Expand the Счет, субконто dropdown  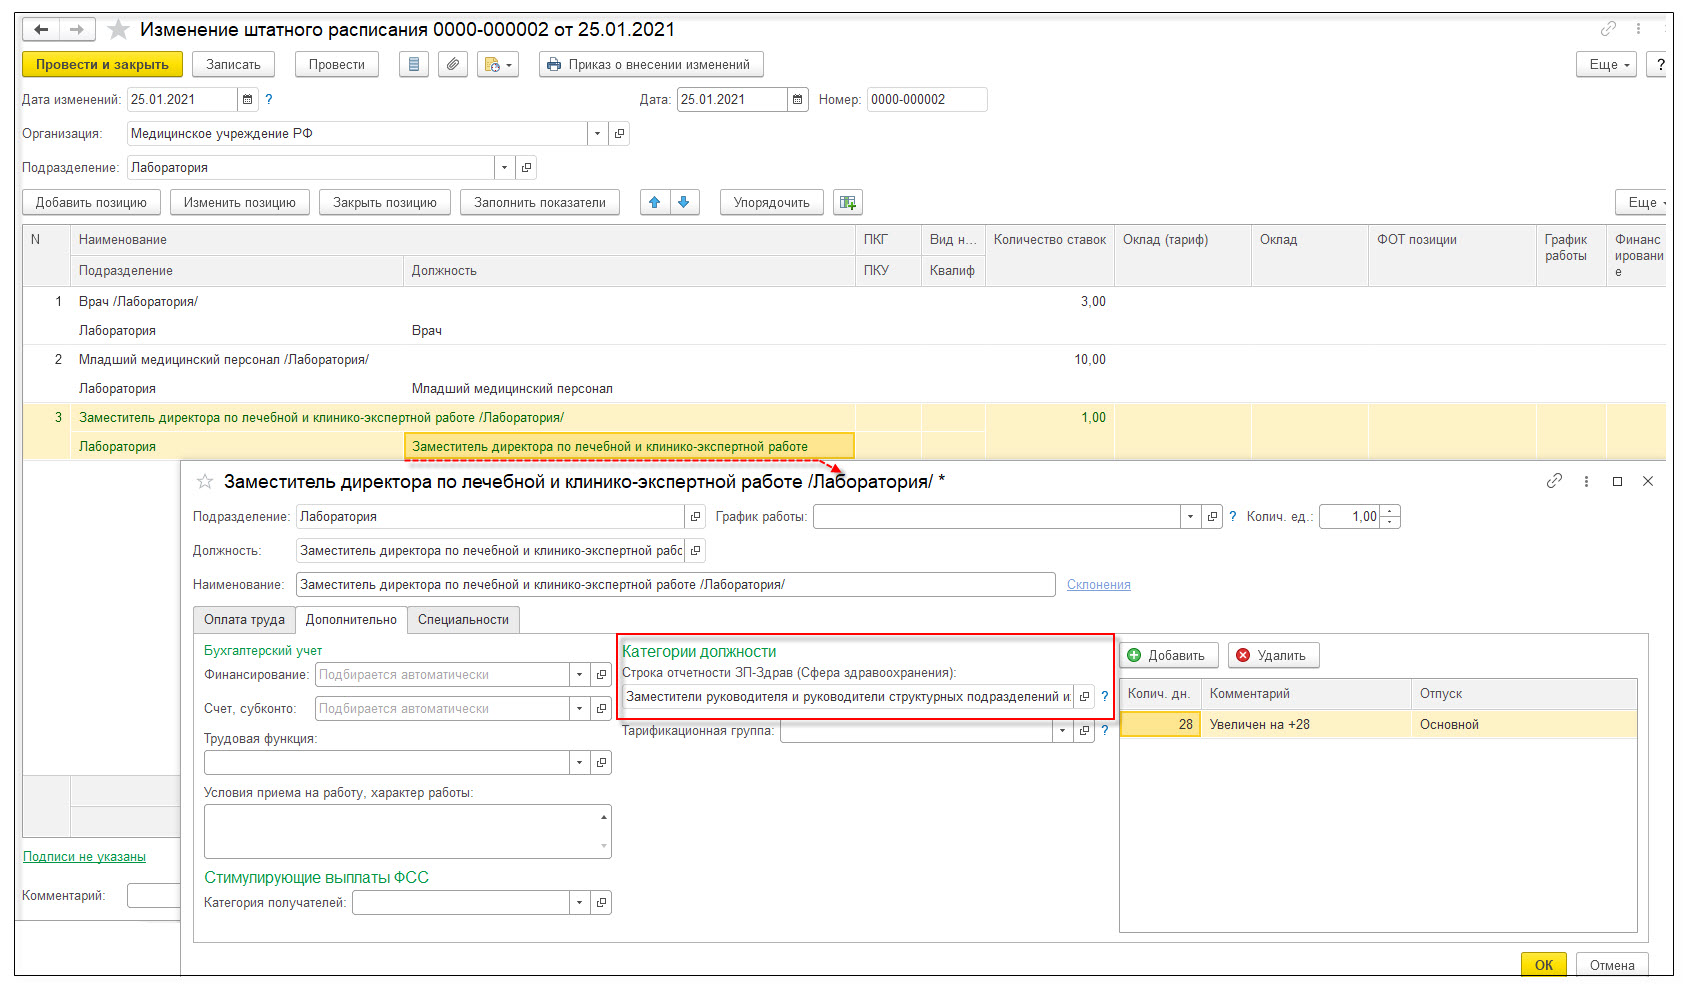click(x=579, y=708)
